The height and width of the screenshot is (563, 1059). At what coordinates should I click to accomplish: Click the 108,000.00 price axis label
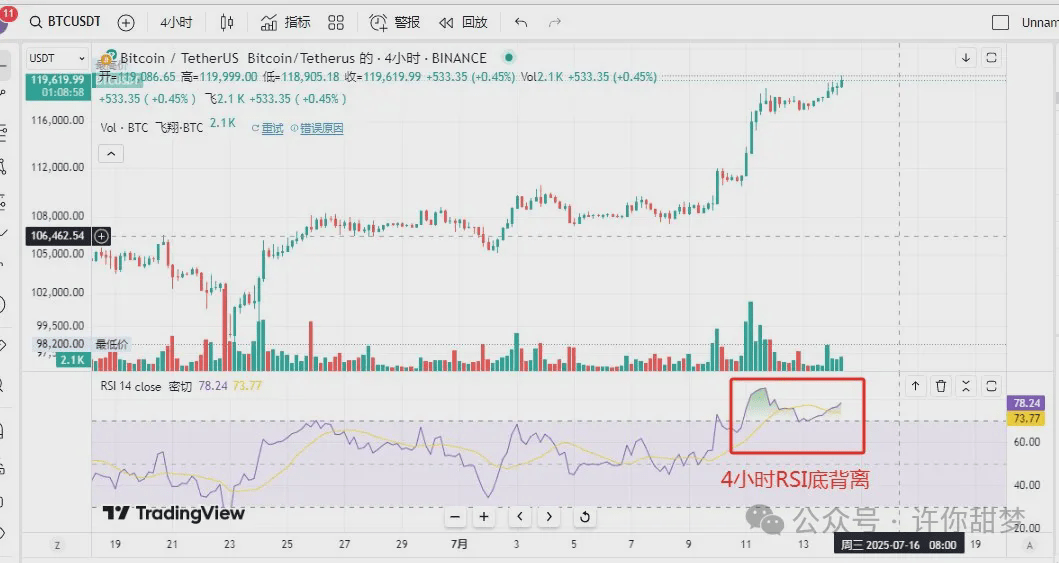(57, 216)
